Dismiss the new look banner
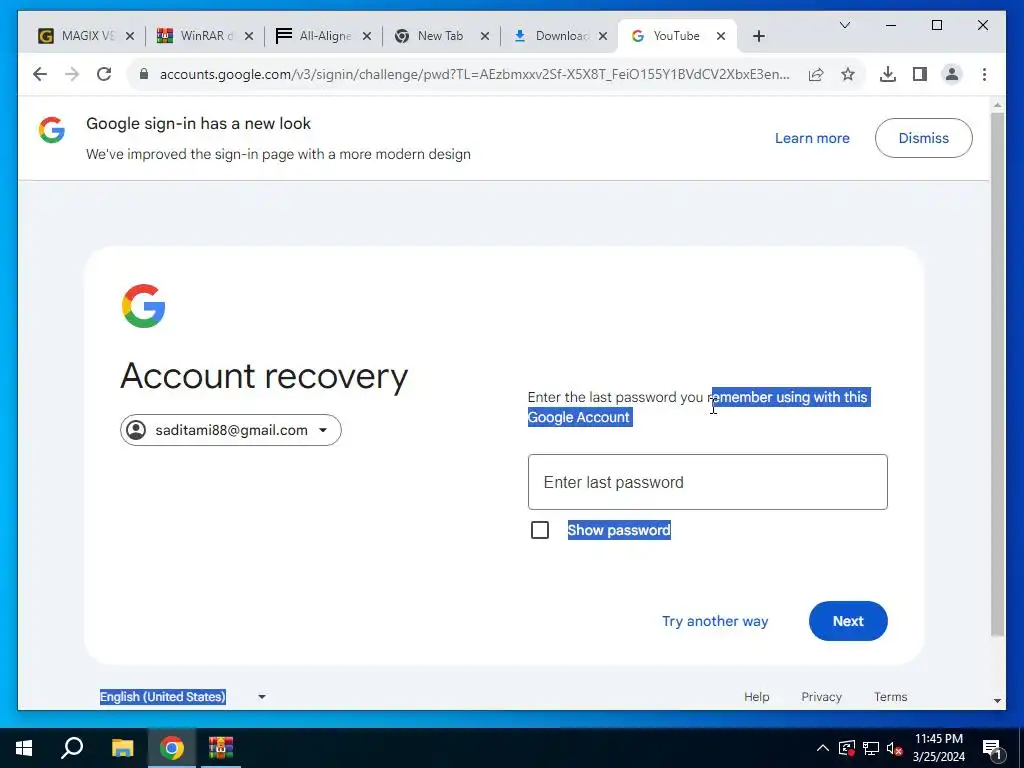1024x768 pixels. coord(923,138)
